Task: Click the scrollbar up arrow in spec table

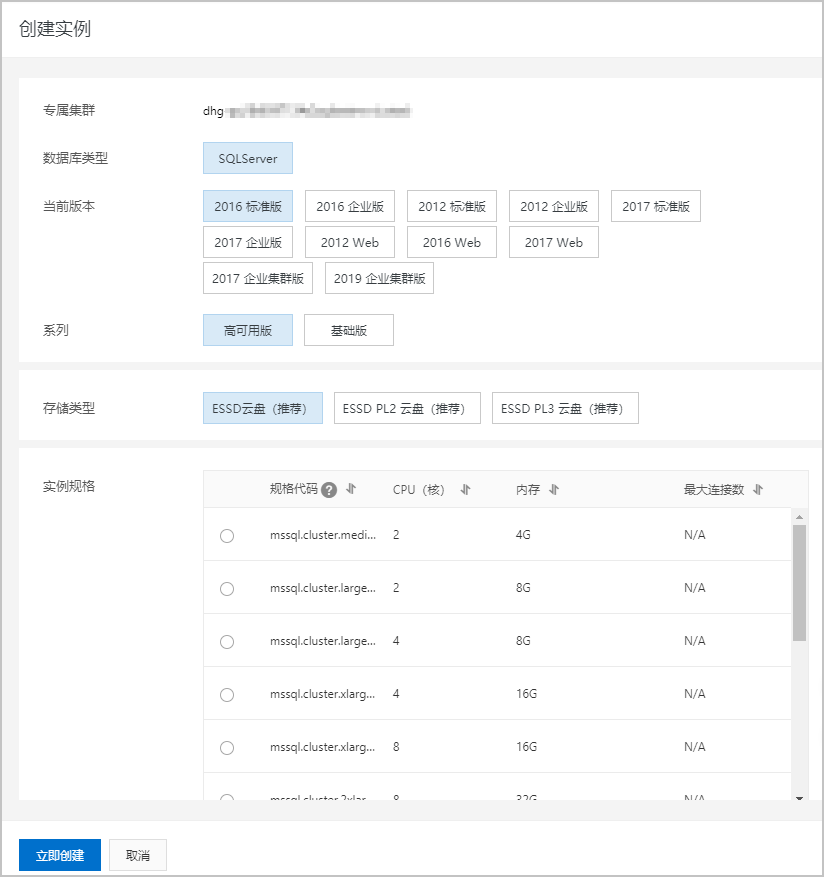Action: (x=799, y=517)
